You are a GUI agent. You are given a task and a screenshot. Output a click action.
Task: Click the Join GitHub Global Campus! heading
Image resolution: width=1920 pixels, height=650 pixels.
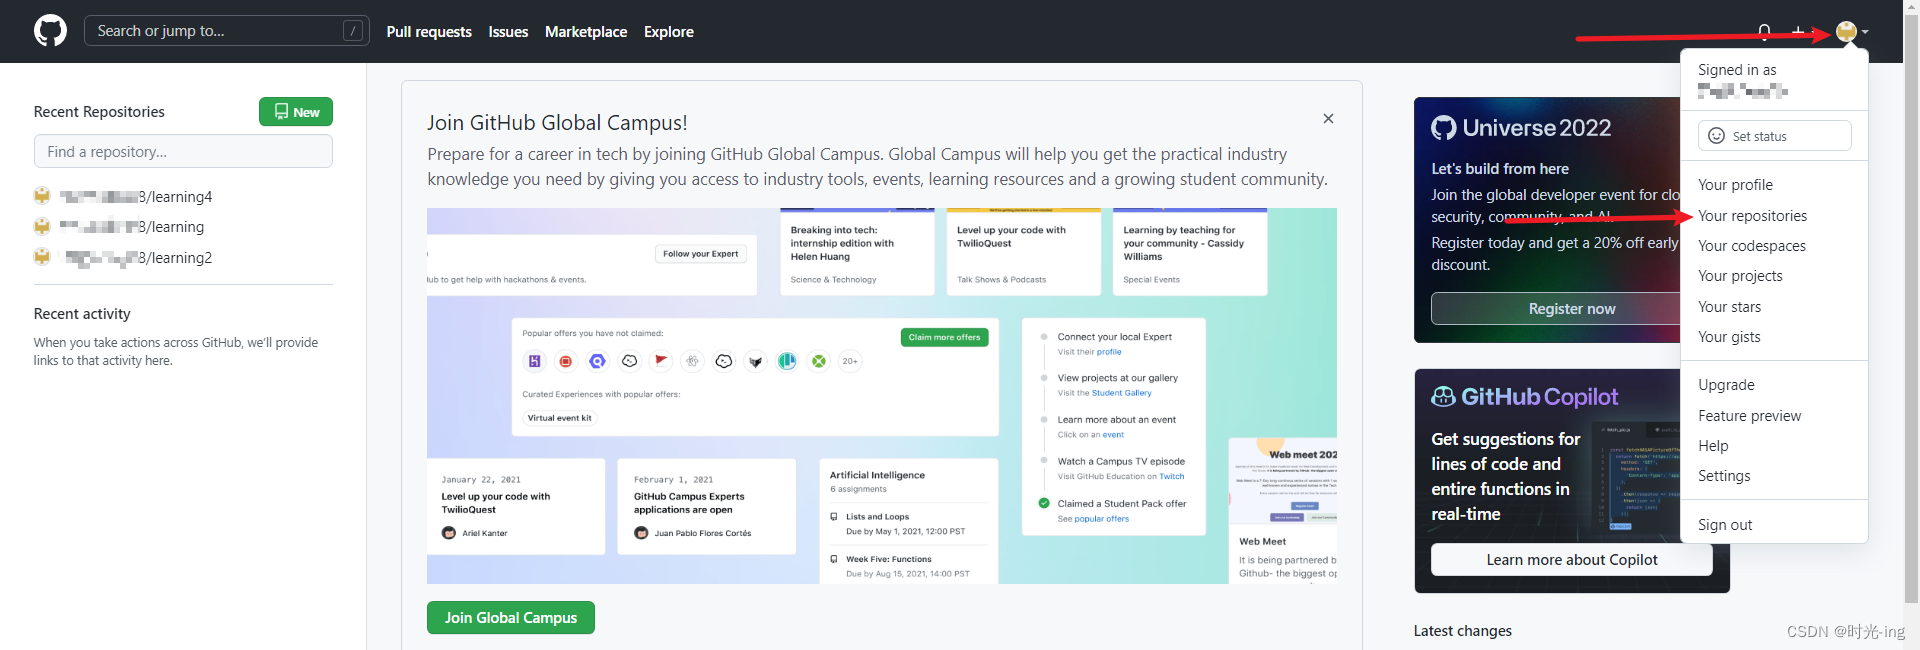tap(557, 123)
